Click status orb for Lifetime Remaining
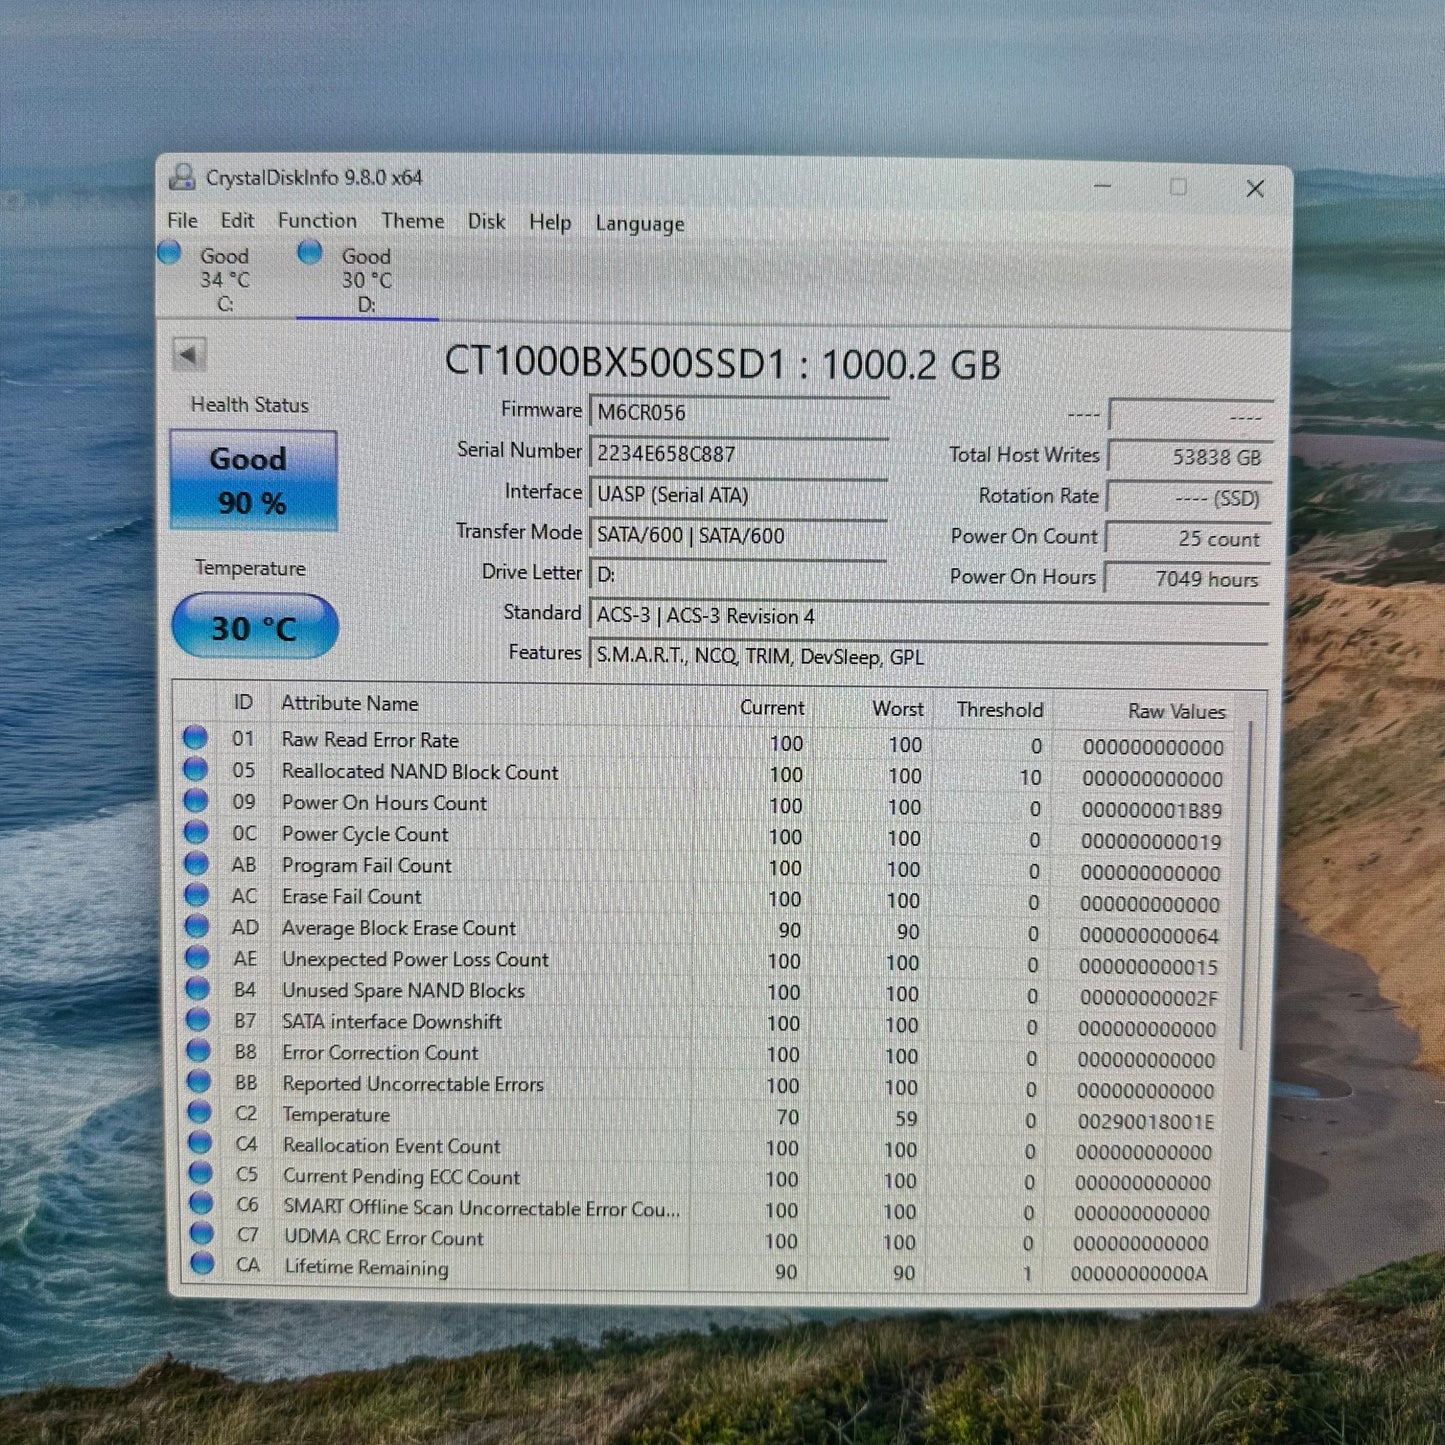The image size is (1445, 1445). coord(203,1263)
